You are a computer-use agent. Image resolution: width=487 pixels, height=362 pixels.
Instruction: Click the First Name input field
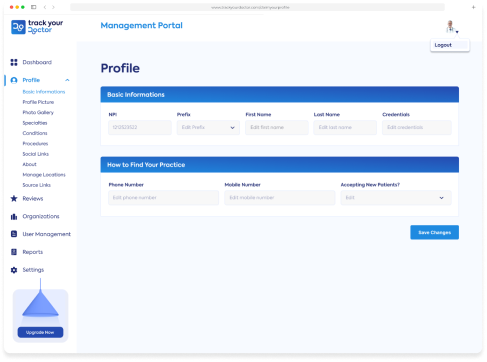[277, 128]
